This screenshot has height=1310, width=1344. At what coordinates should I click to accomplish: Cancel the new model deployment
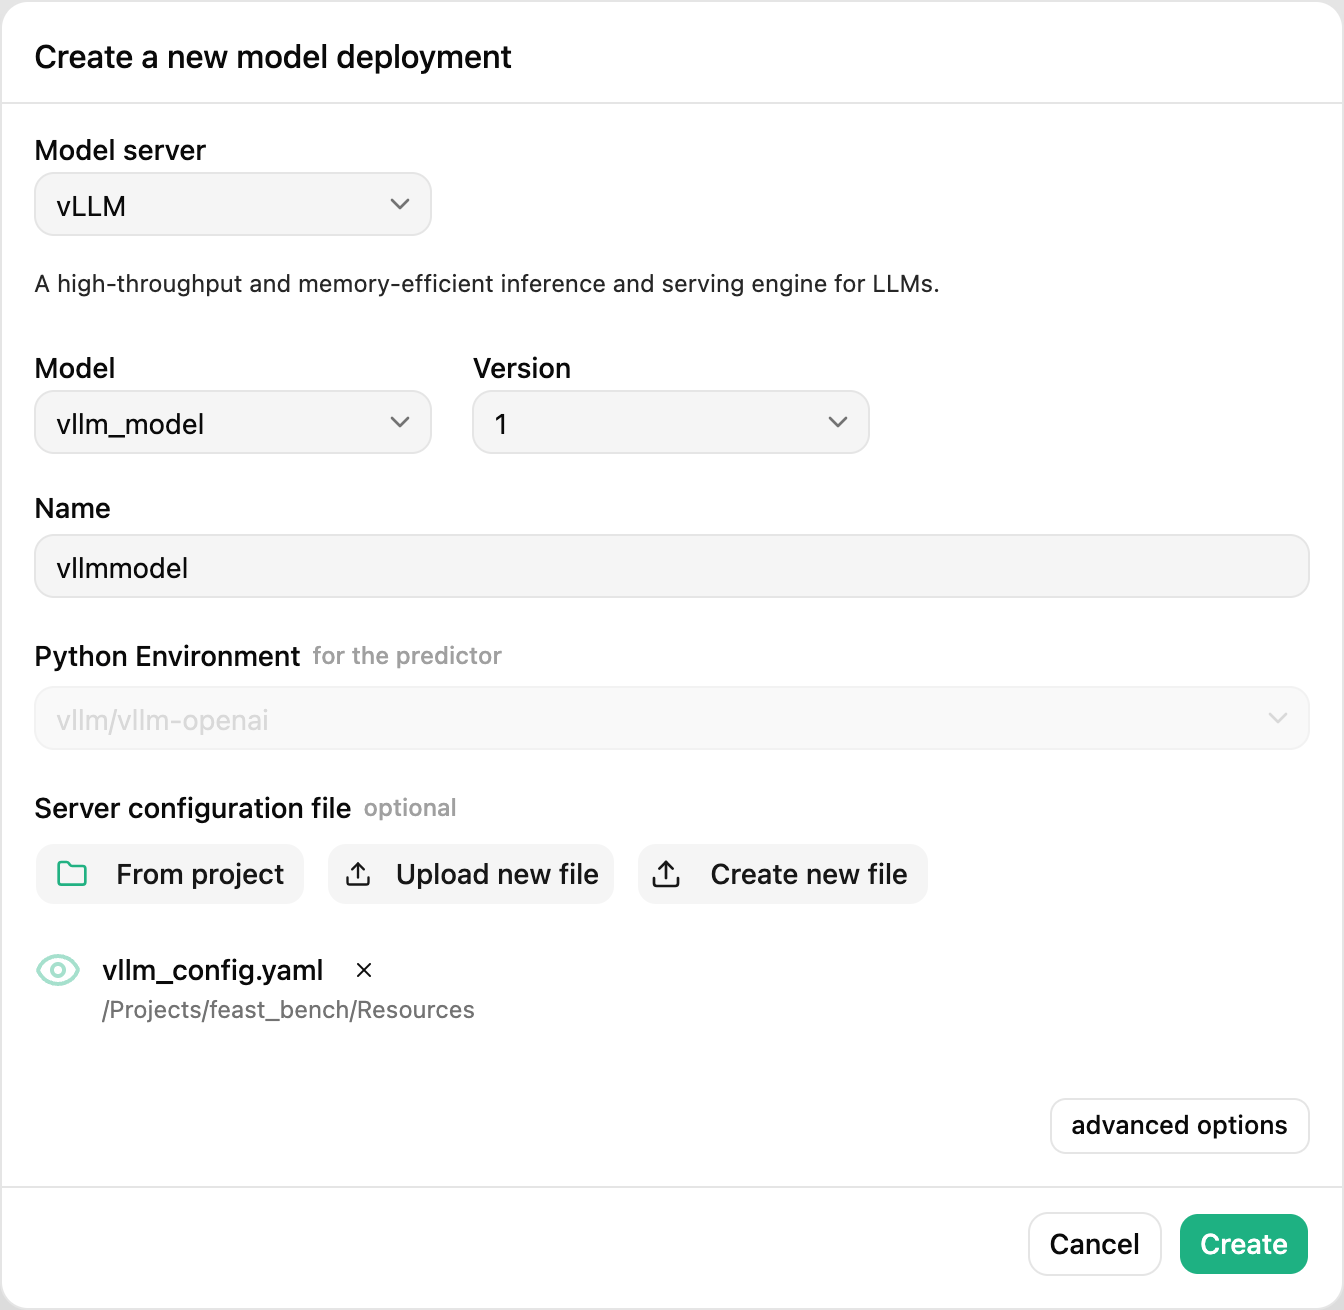(x=1095, y=1244)
